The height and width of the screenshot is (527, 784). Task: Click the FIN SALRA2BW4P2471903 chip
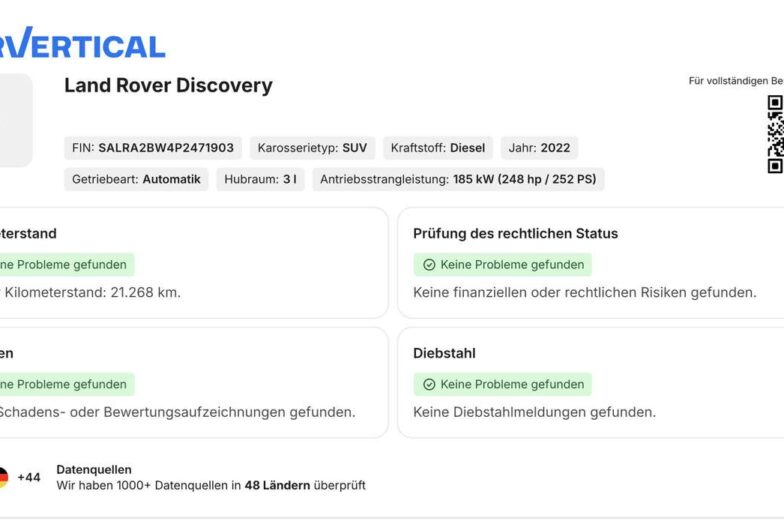click(x=153, y=148)
